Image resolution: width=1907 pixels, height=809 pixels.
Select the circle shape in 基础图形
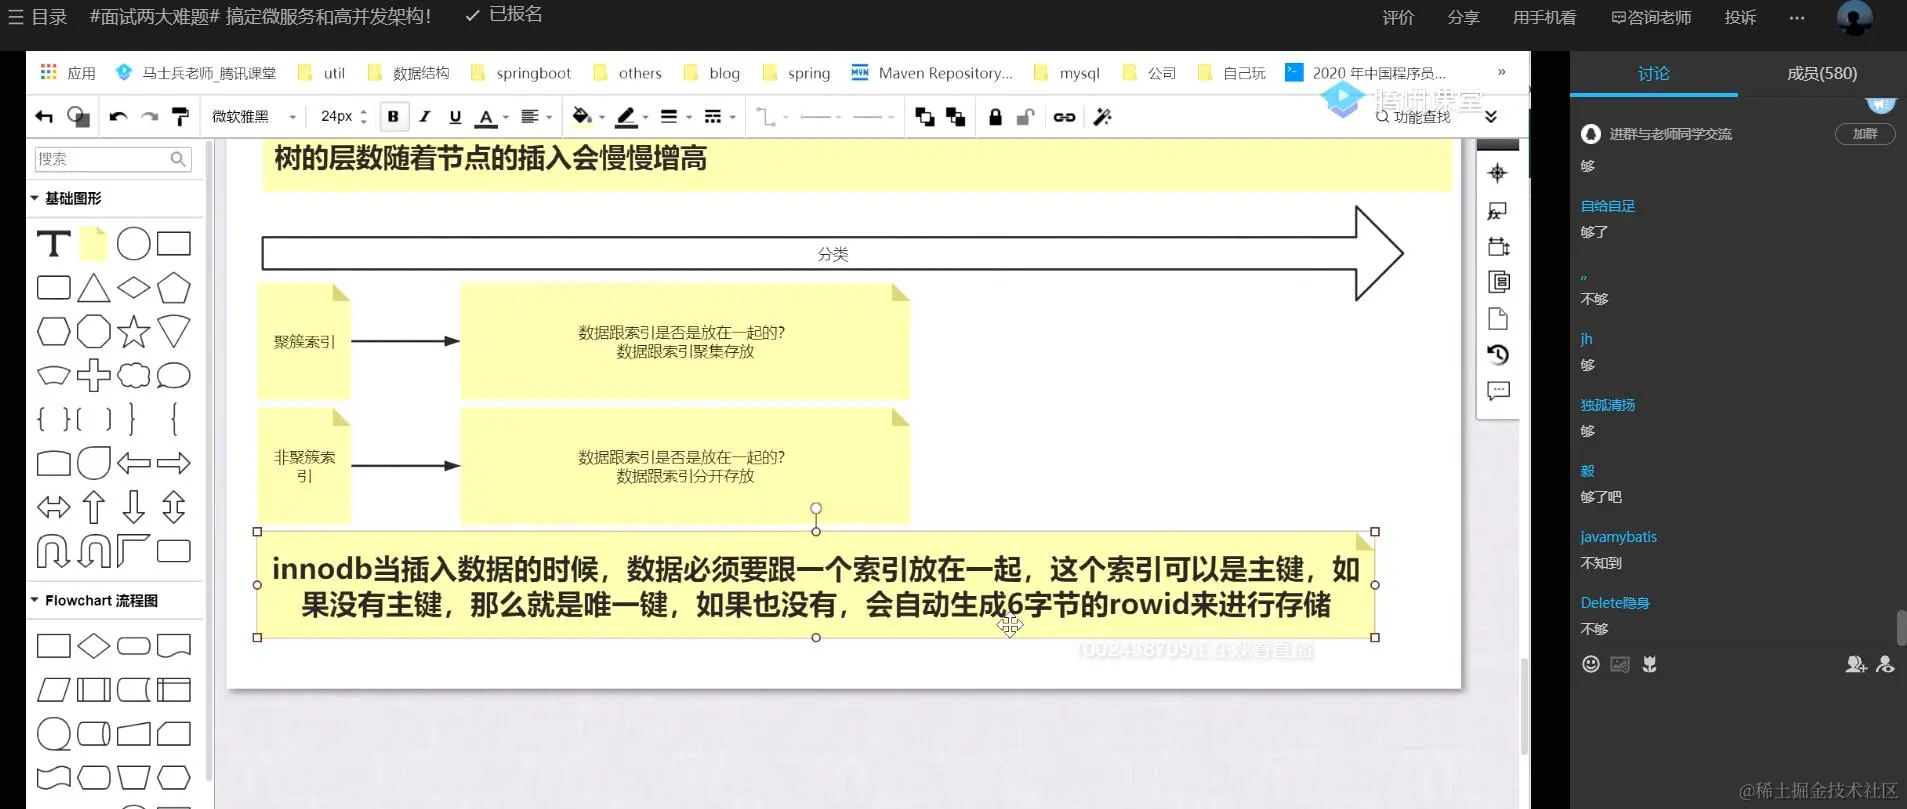point(133,244)
